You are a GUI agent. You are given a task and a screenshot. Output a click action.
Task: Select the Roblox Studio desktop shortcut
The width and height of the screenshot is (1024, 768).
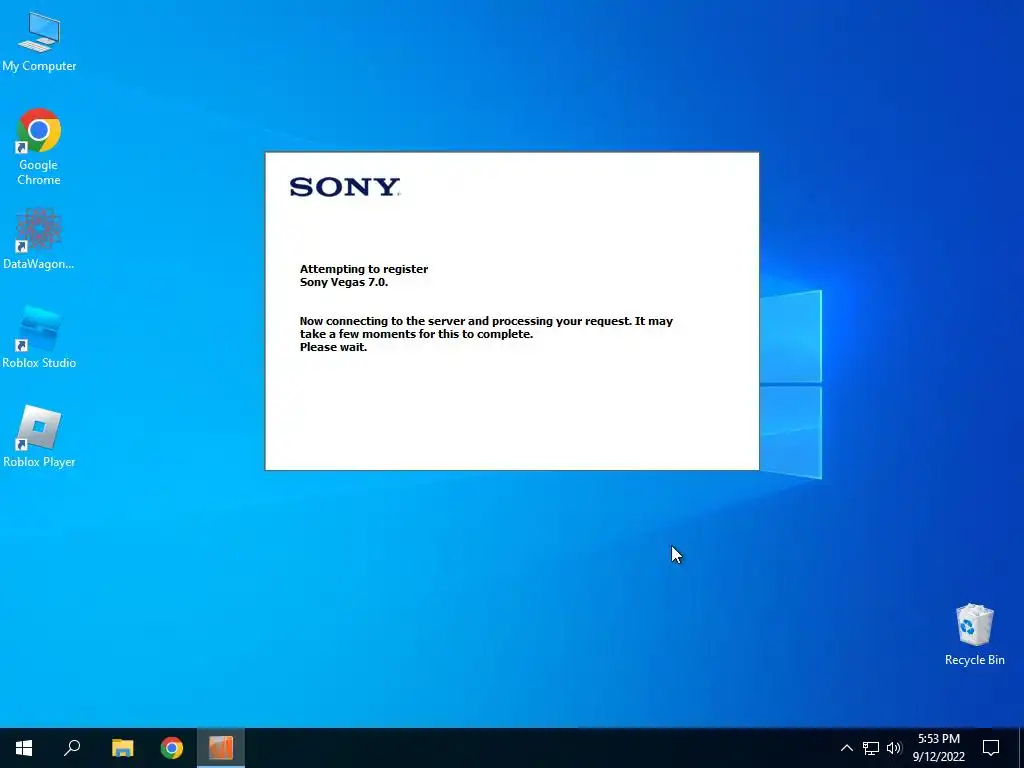click(39, 337)
